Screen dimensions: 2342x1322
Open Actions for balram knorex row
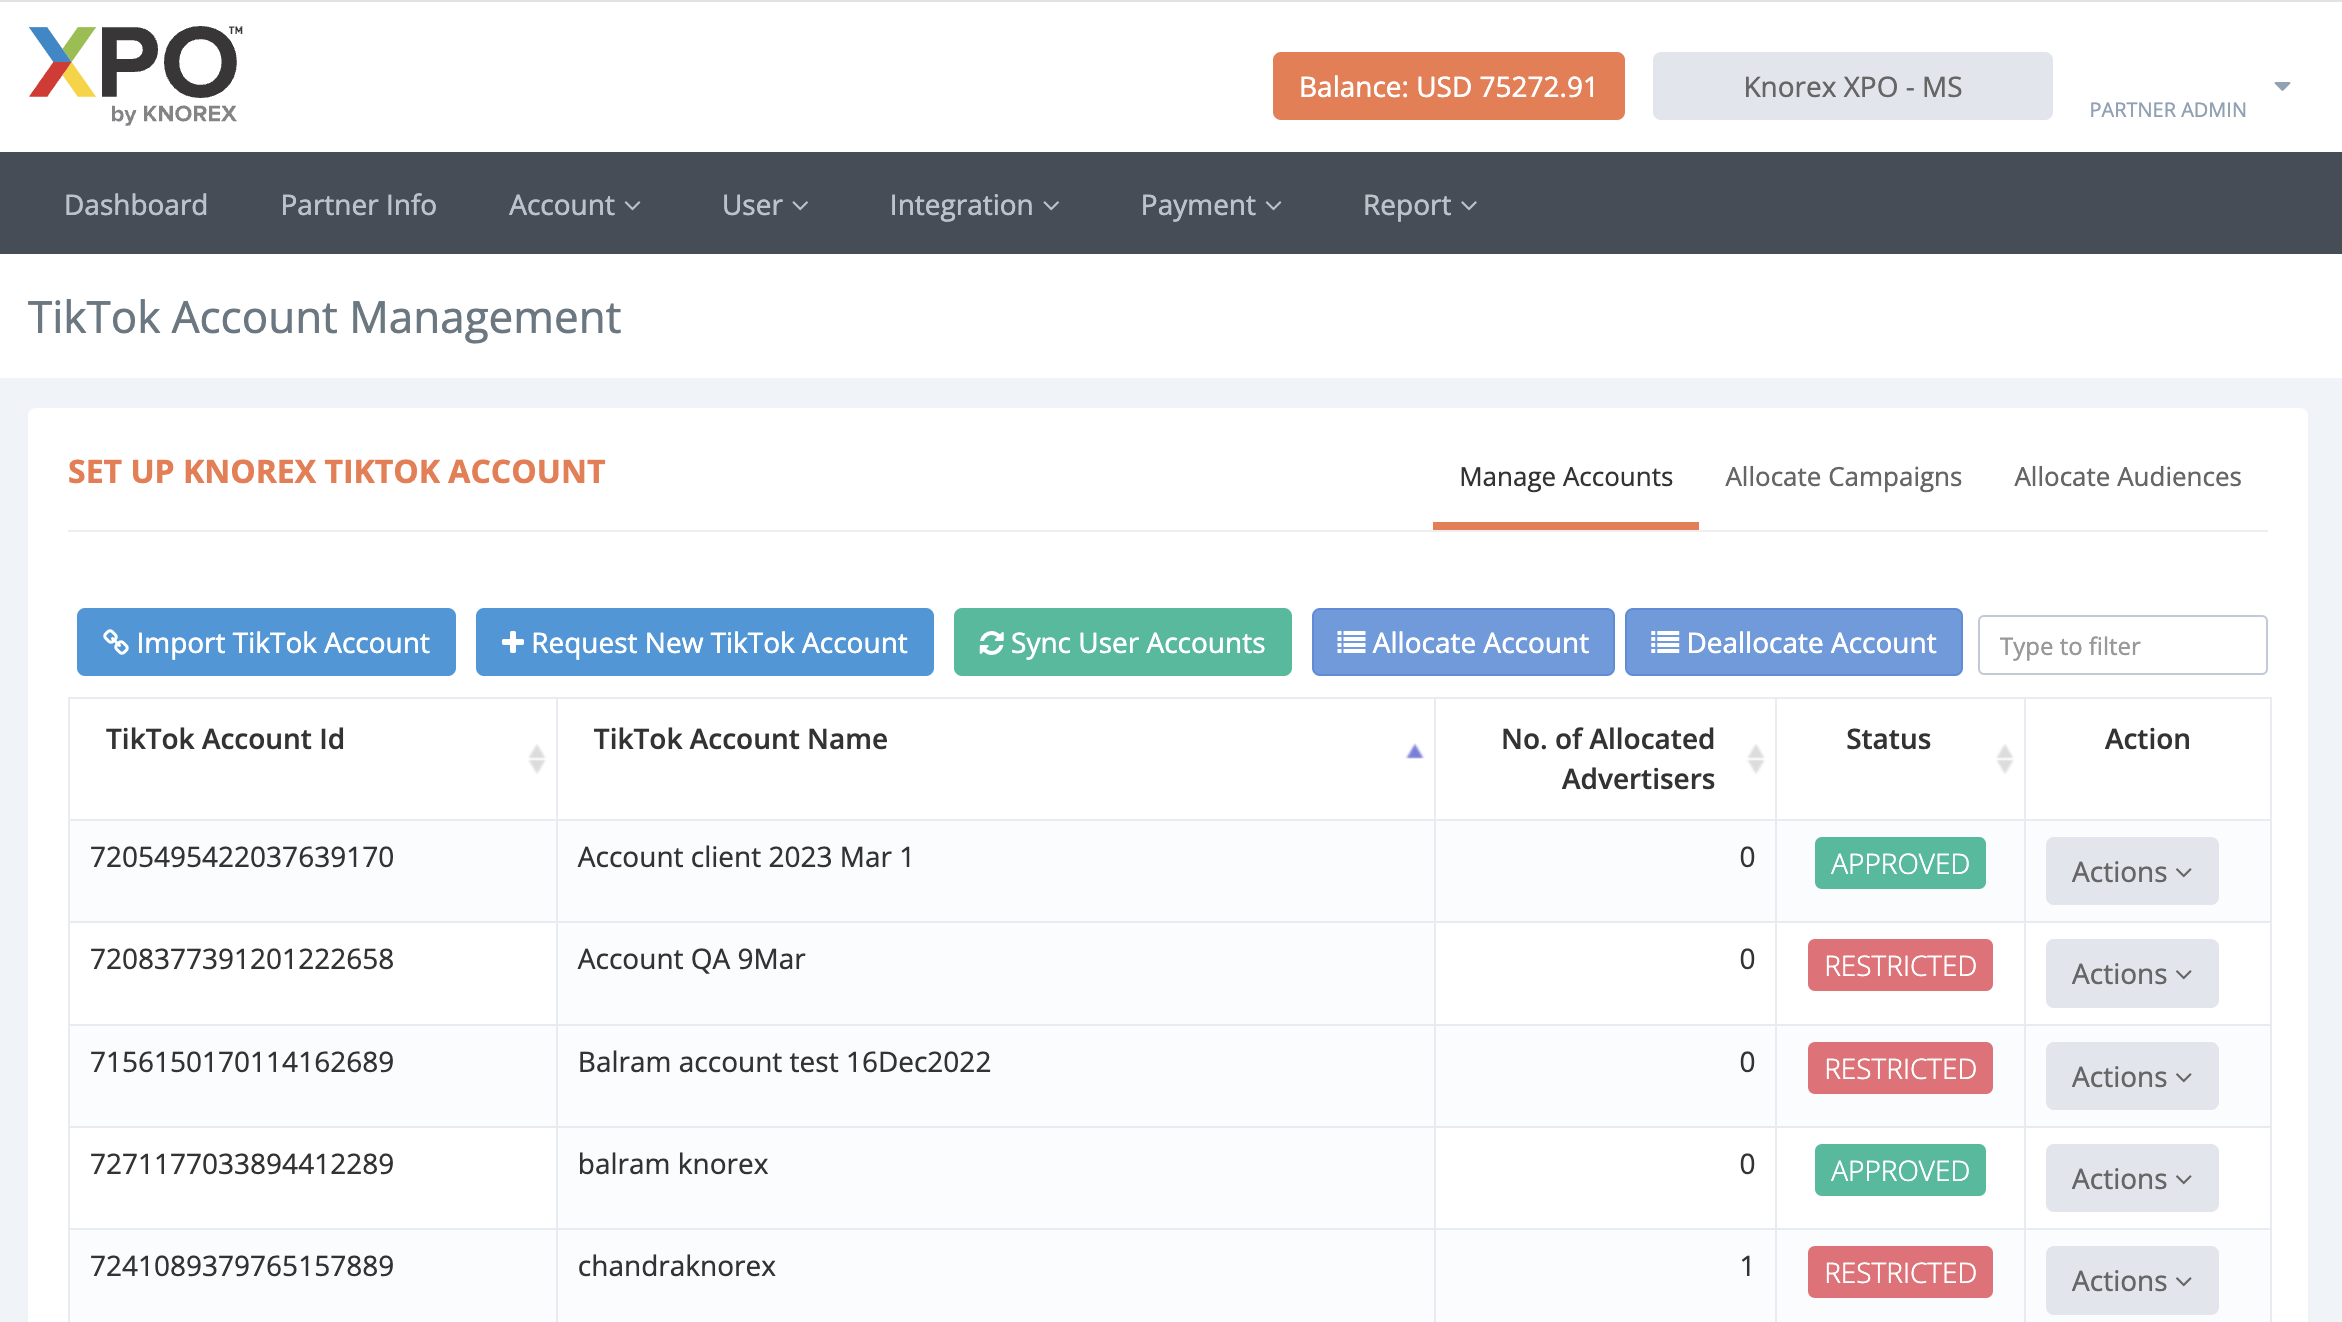[x=2132, y=1178]
